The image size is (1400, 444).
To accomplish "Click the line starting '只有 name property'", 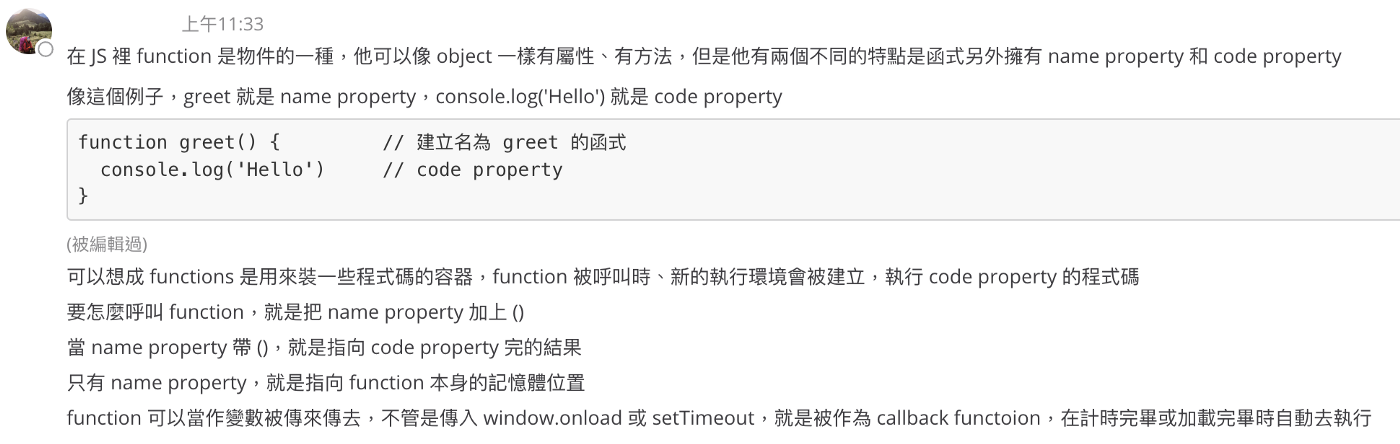I will [326, 383].
